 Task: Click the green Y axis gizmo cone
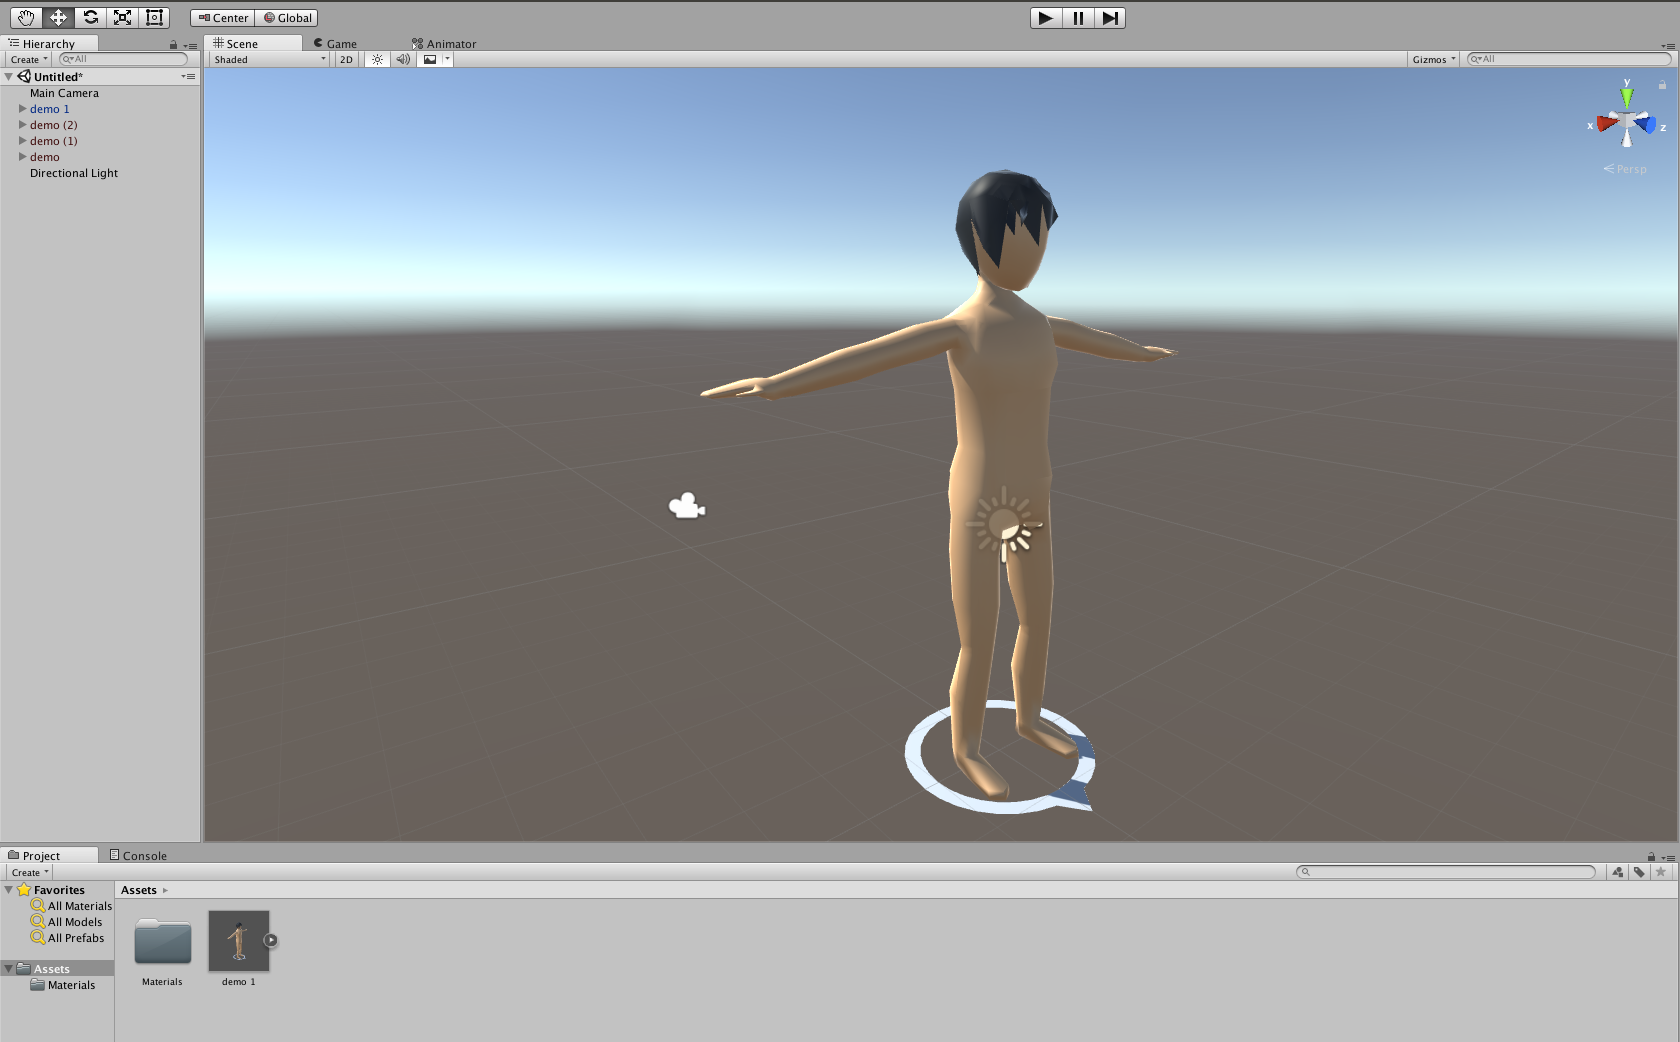(1627, 97)
